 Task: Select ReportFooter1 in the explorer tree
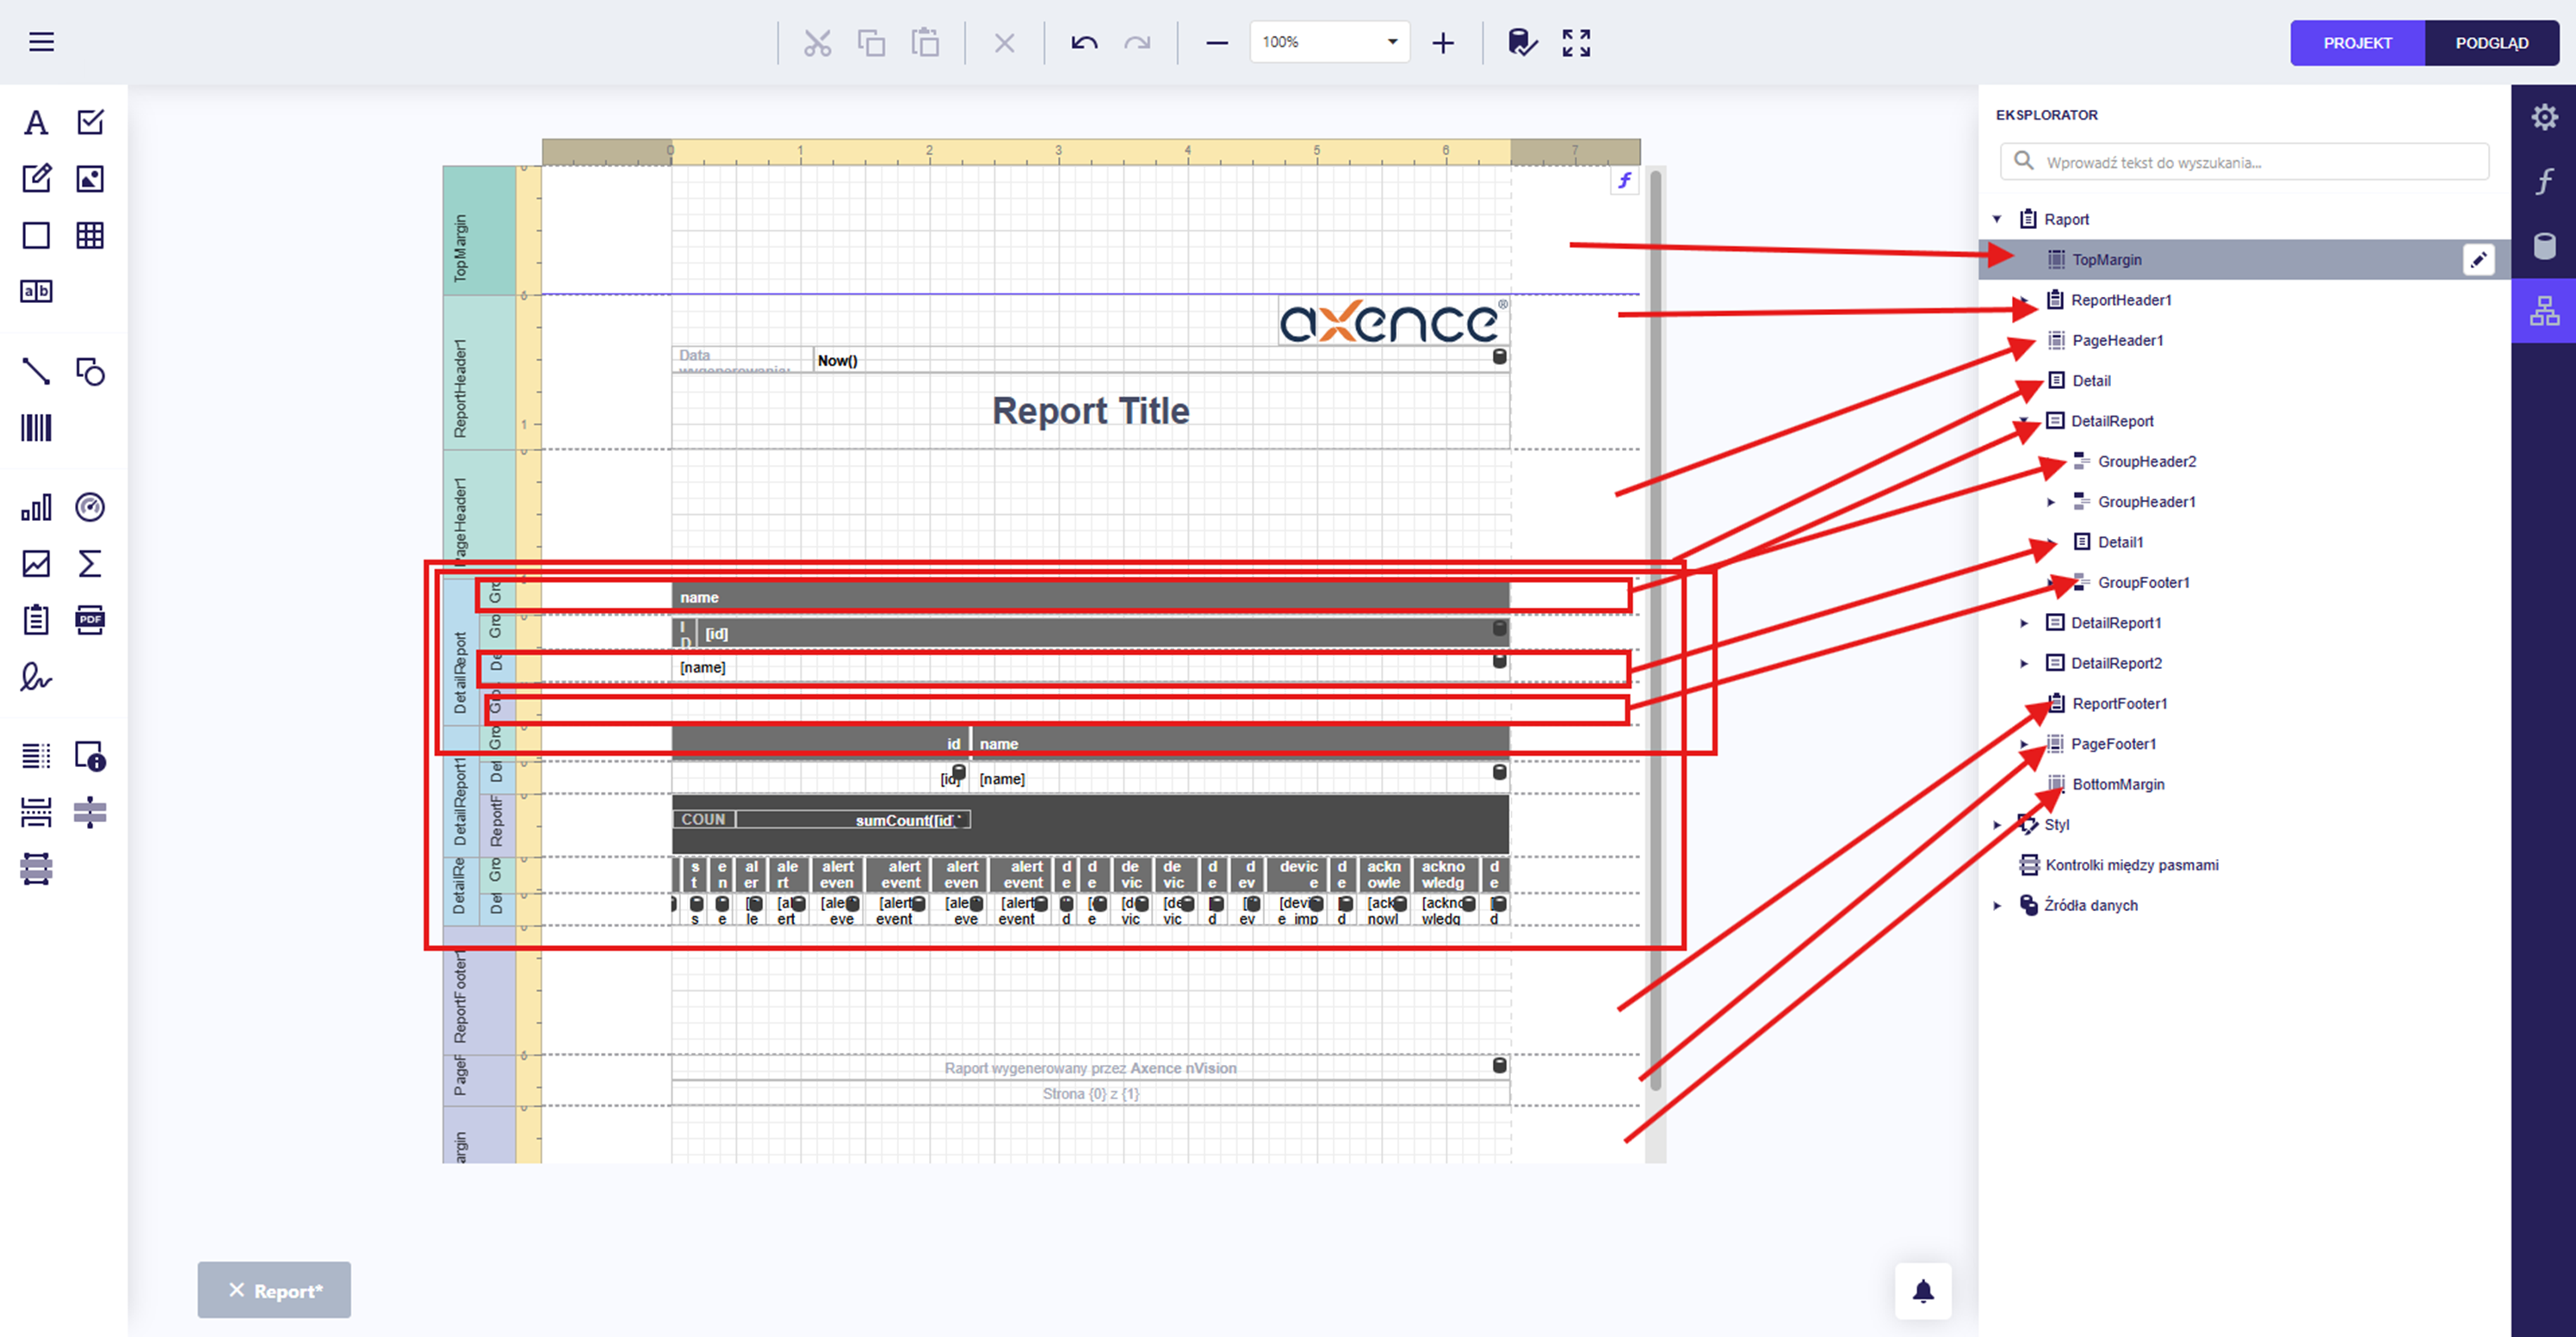[x=2119, y=703]
